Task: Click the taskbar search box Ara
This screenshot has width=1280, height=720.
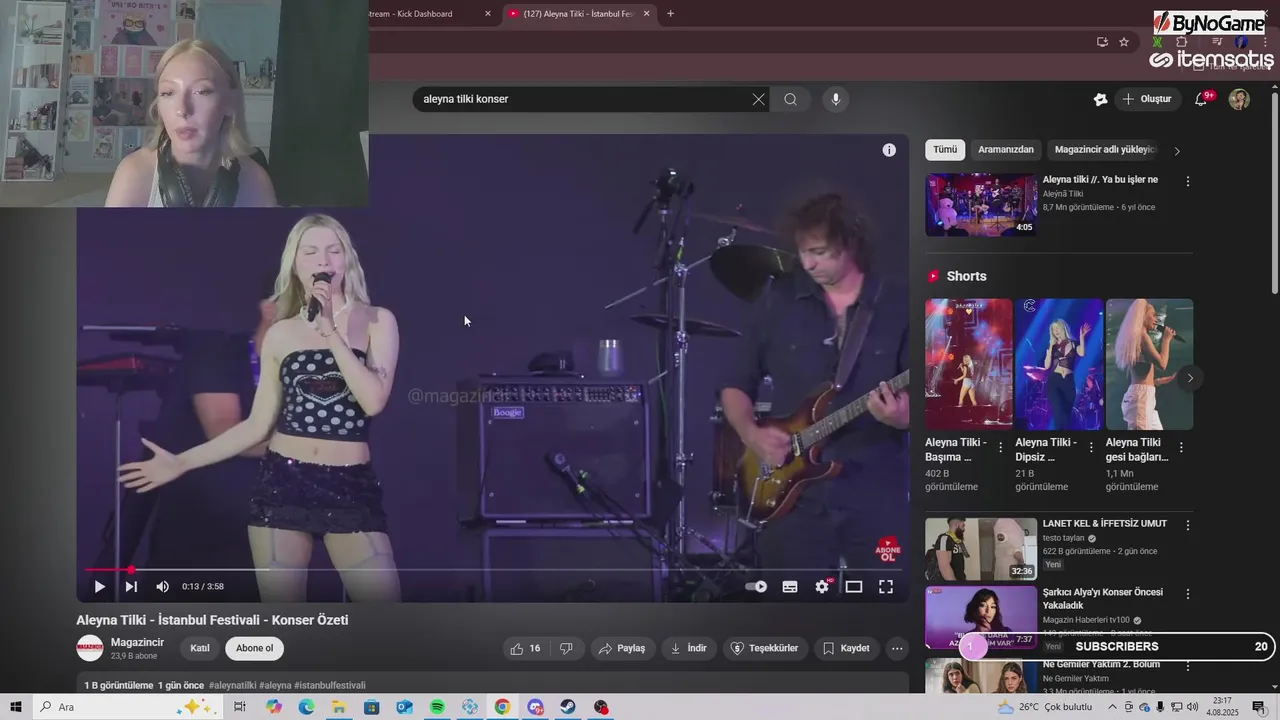Action: (125, 707)
